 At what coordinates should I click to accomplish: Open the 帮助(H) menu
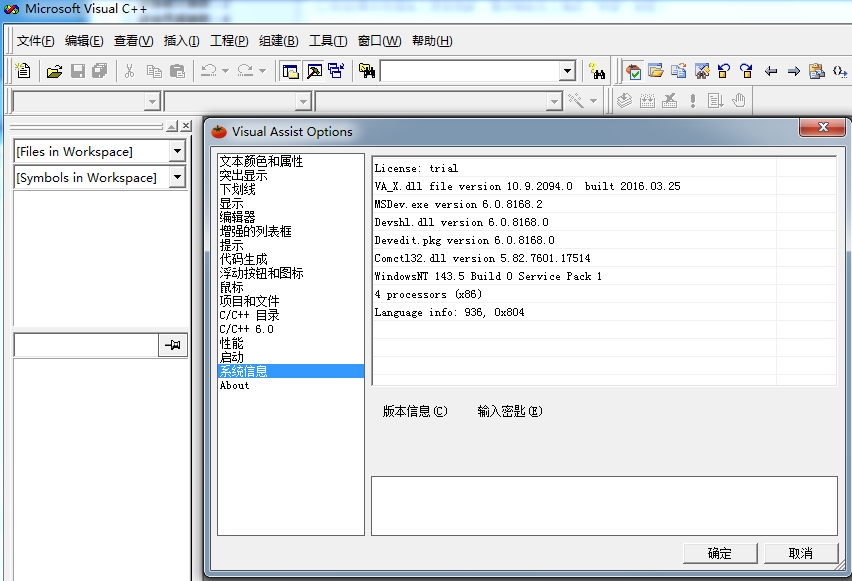pyautogui.click(x=432, y=41)
